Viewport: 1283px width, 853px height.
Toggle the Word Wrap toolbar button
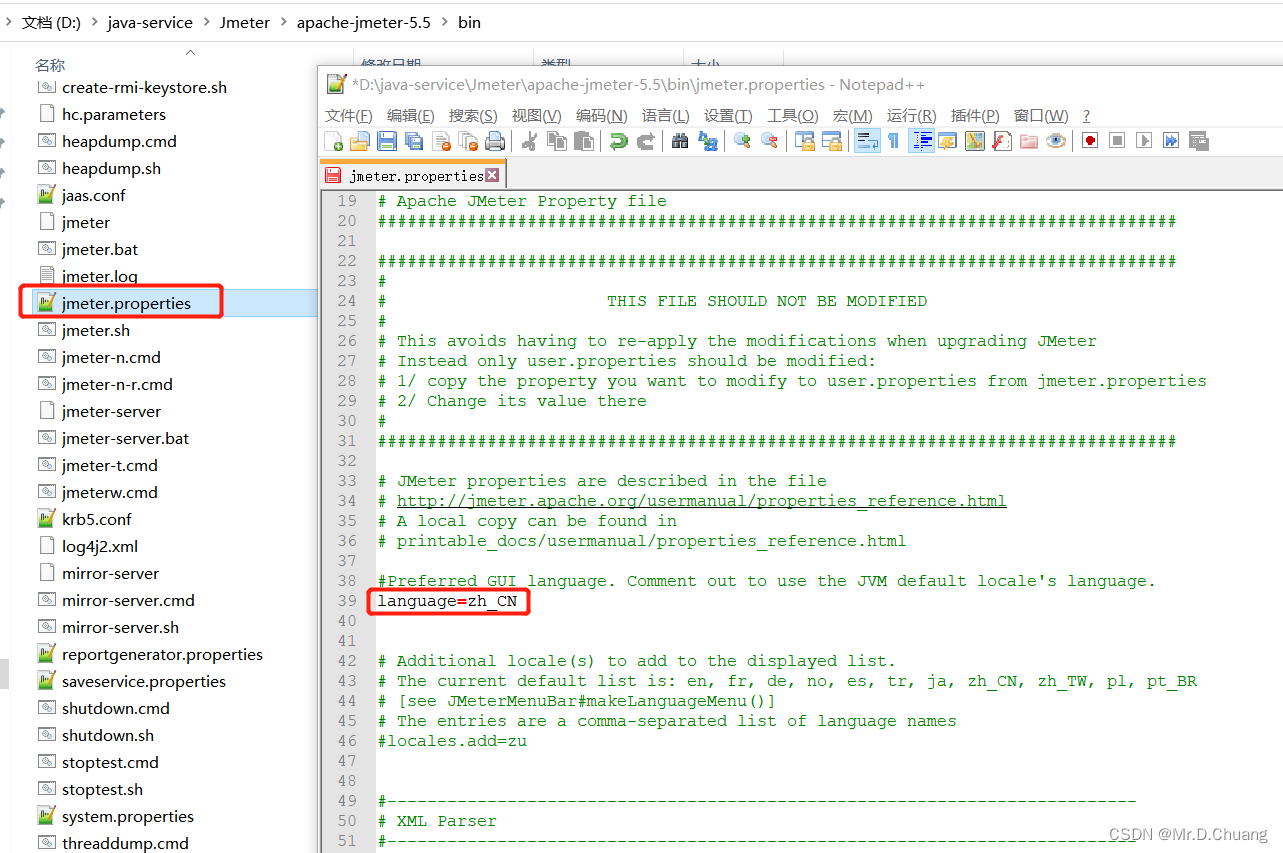point(867,141)
